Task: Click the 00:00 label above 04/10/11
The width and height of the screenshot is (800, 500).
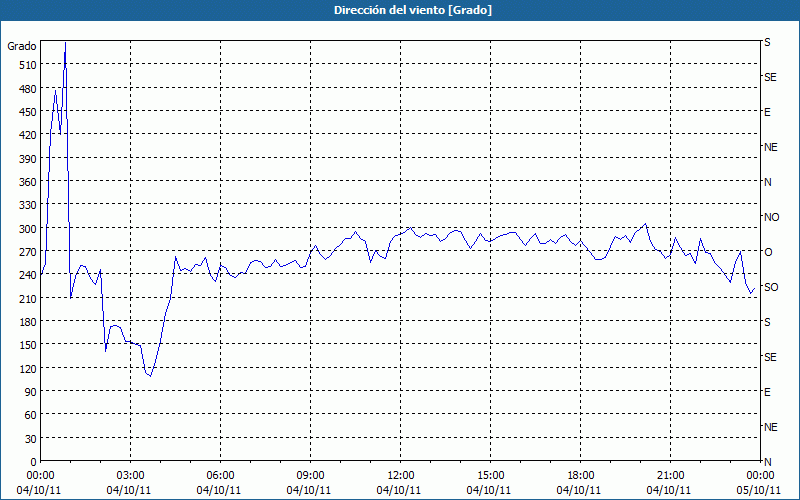Action: click(40, 476)
